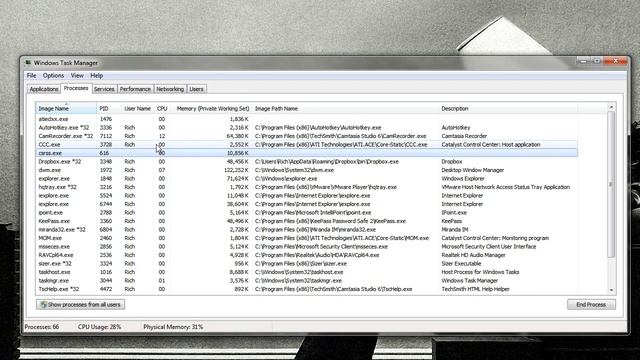Screen dimensions: 640x360
Task: Select the msseces.exe process
Action: pyautogui.click(x=307, y=247)
